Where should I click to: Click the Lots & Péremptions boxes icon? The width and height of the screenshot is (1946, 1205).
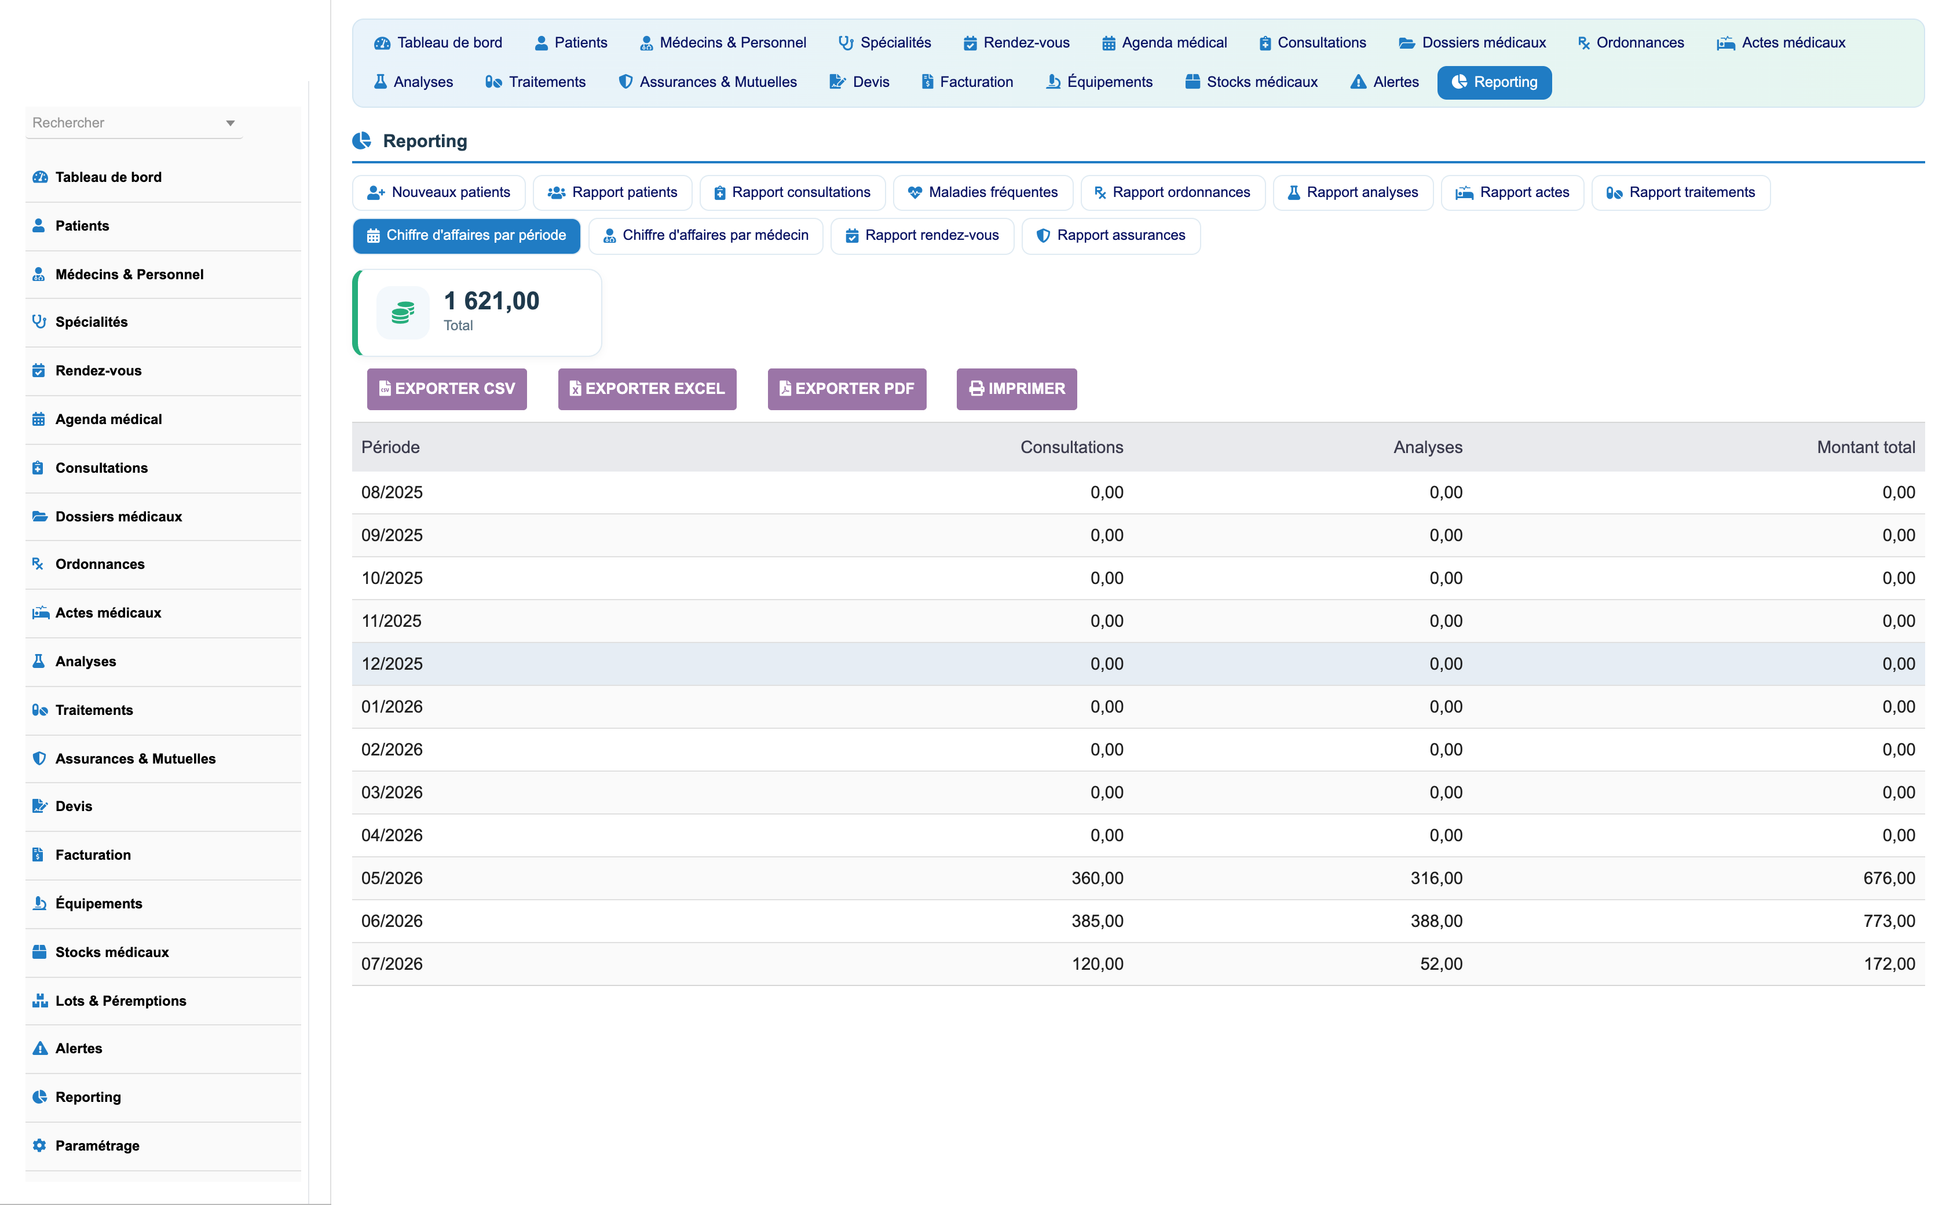tap(40, 1001)
